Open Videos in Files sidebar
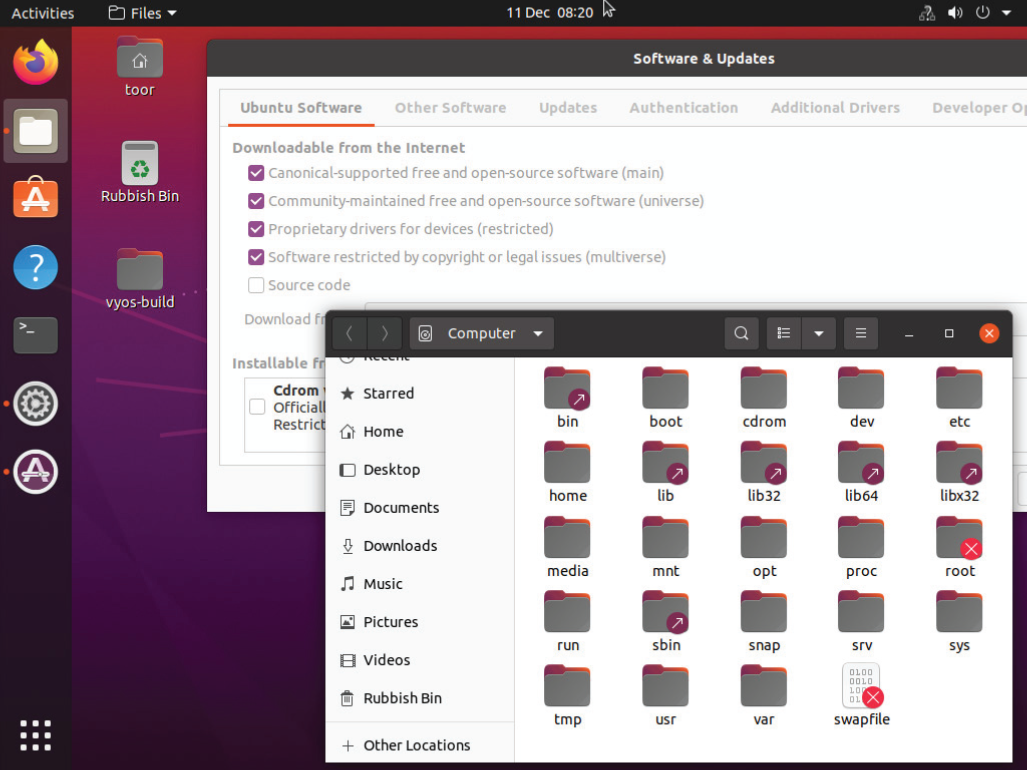This screenshot has height=770, width=1027. 419,659
